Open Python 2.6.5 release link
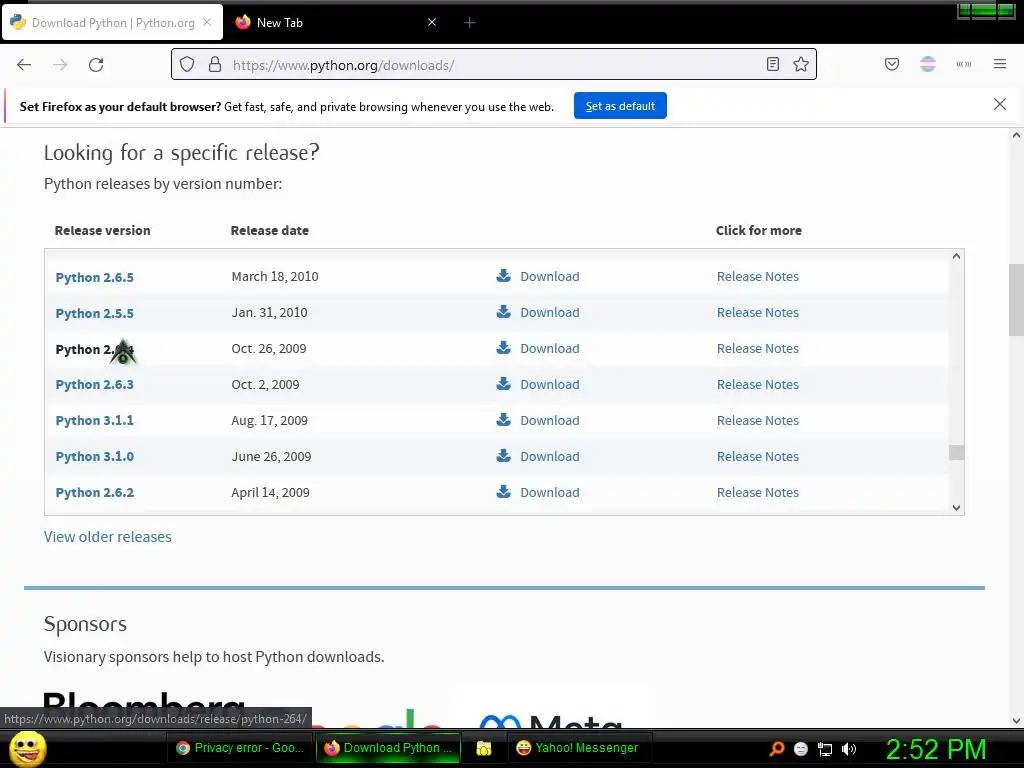Viewport: 1024px width, 768px height. tap(95, 278)
